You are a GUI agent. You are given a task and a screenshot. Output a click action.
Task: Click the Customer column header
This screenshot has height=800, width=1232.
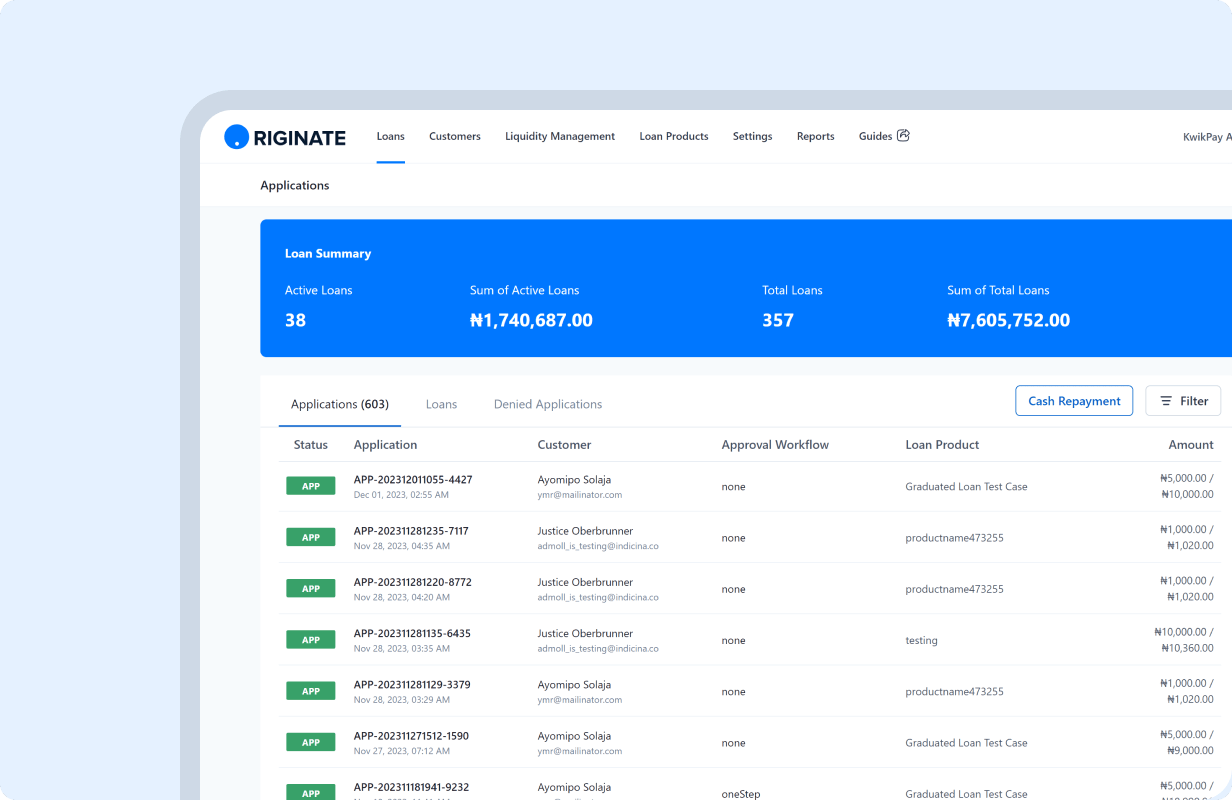(x=564, y=445)
